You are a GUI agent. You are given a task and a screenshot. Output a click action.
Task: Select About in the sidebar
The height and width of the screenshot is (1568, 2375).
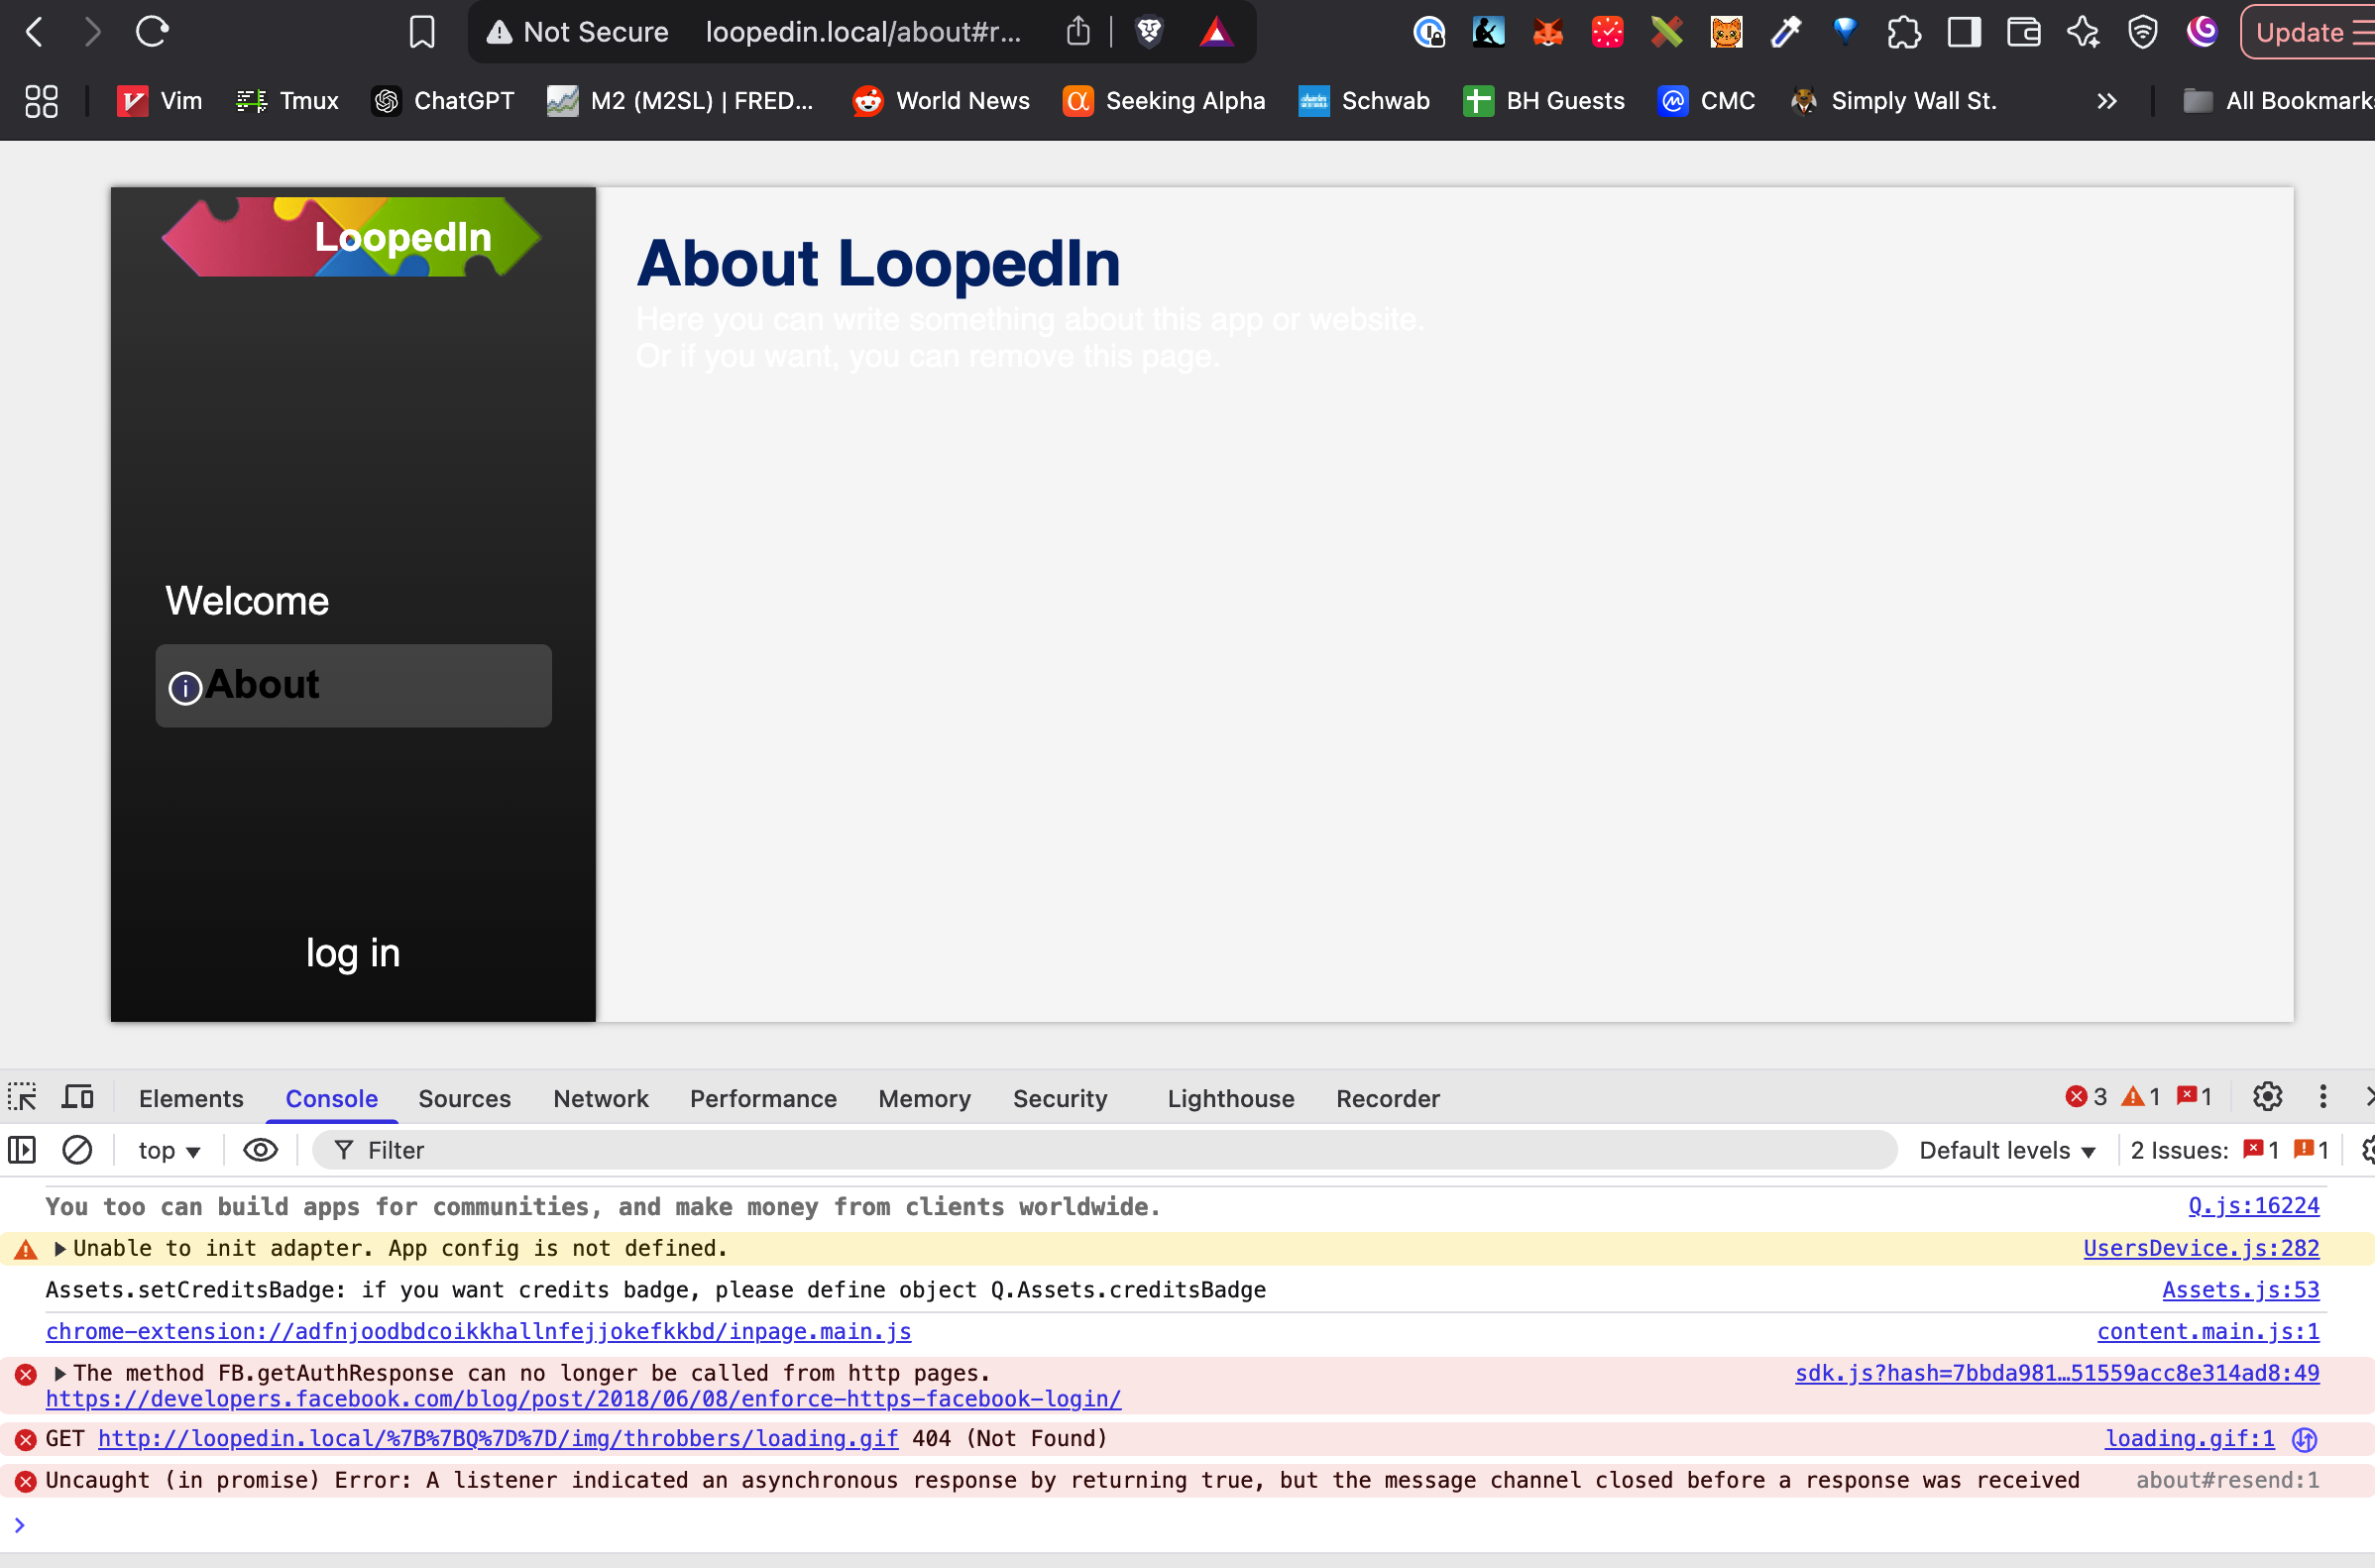[x=353, y=685]
